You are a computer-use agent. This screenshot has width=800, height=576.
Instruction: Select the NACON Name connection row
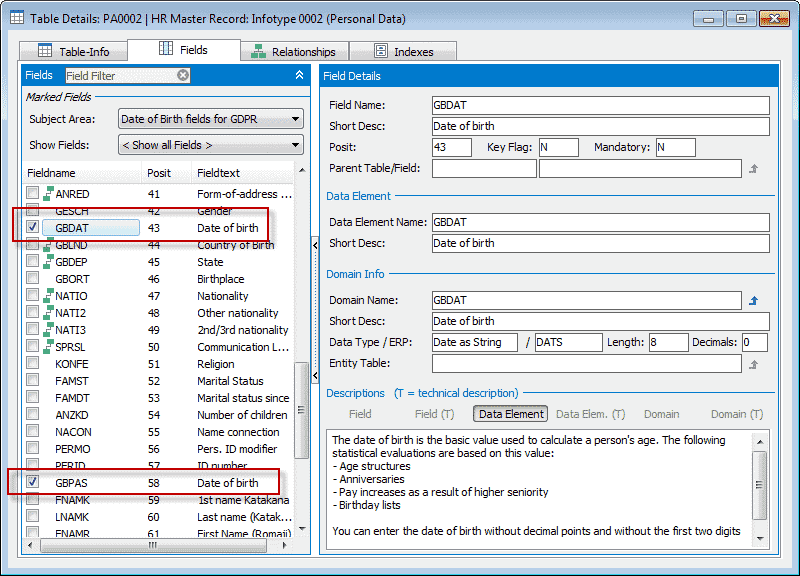[158, 432]
